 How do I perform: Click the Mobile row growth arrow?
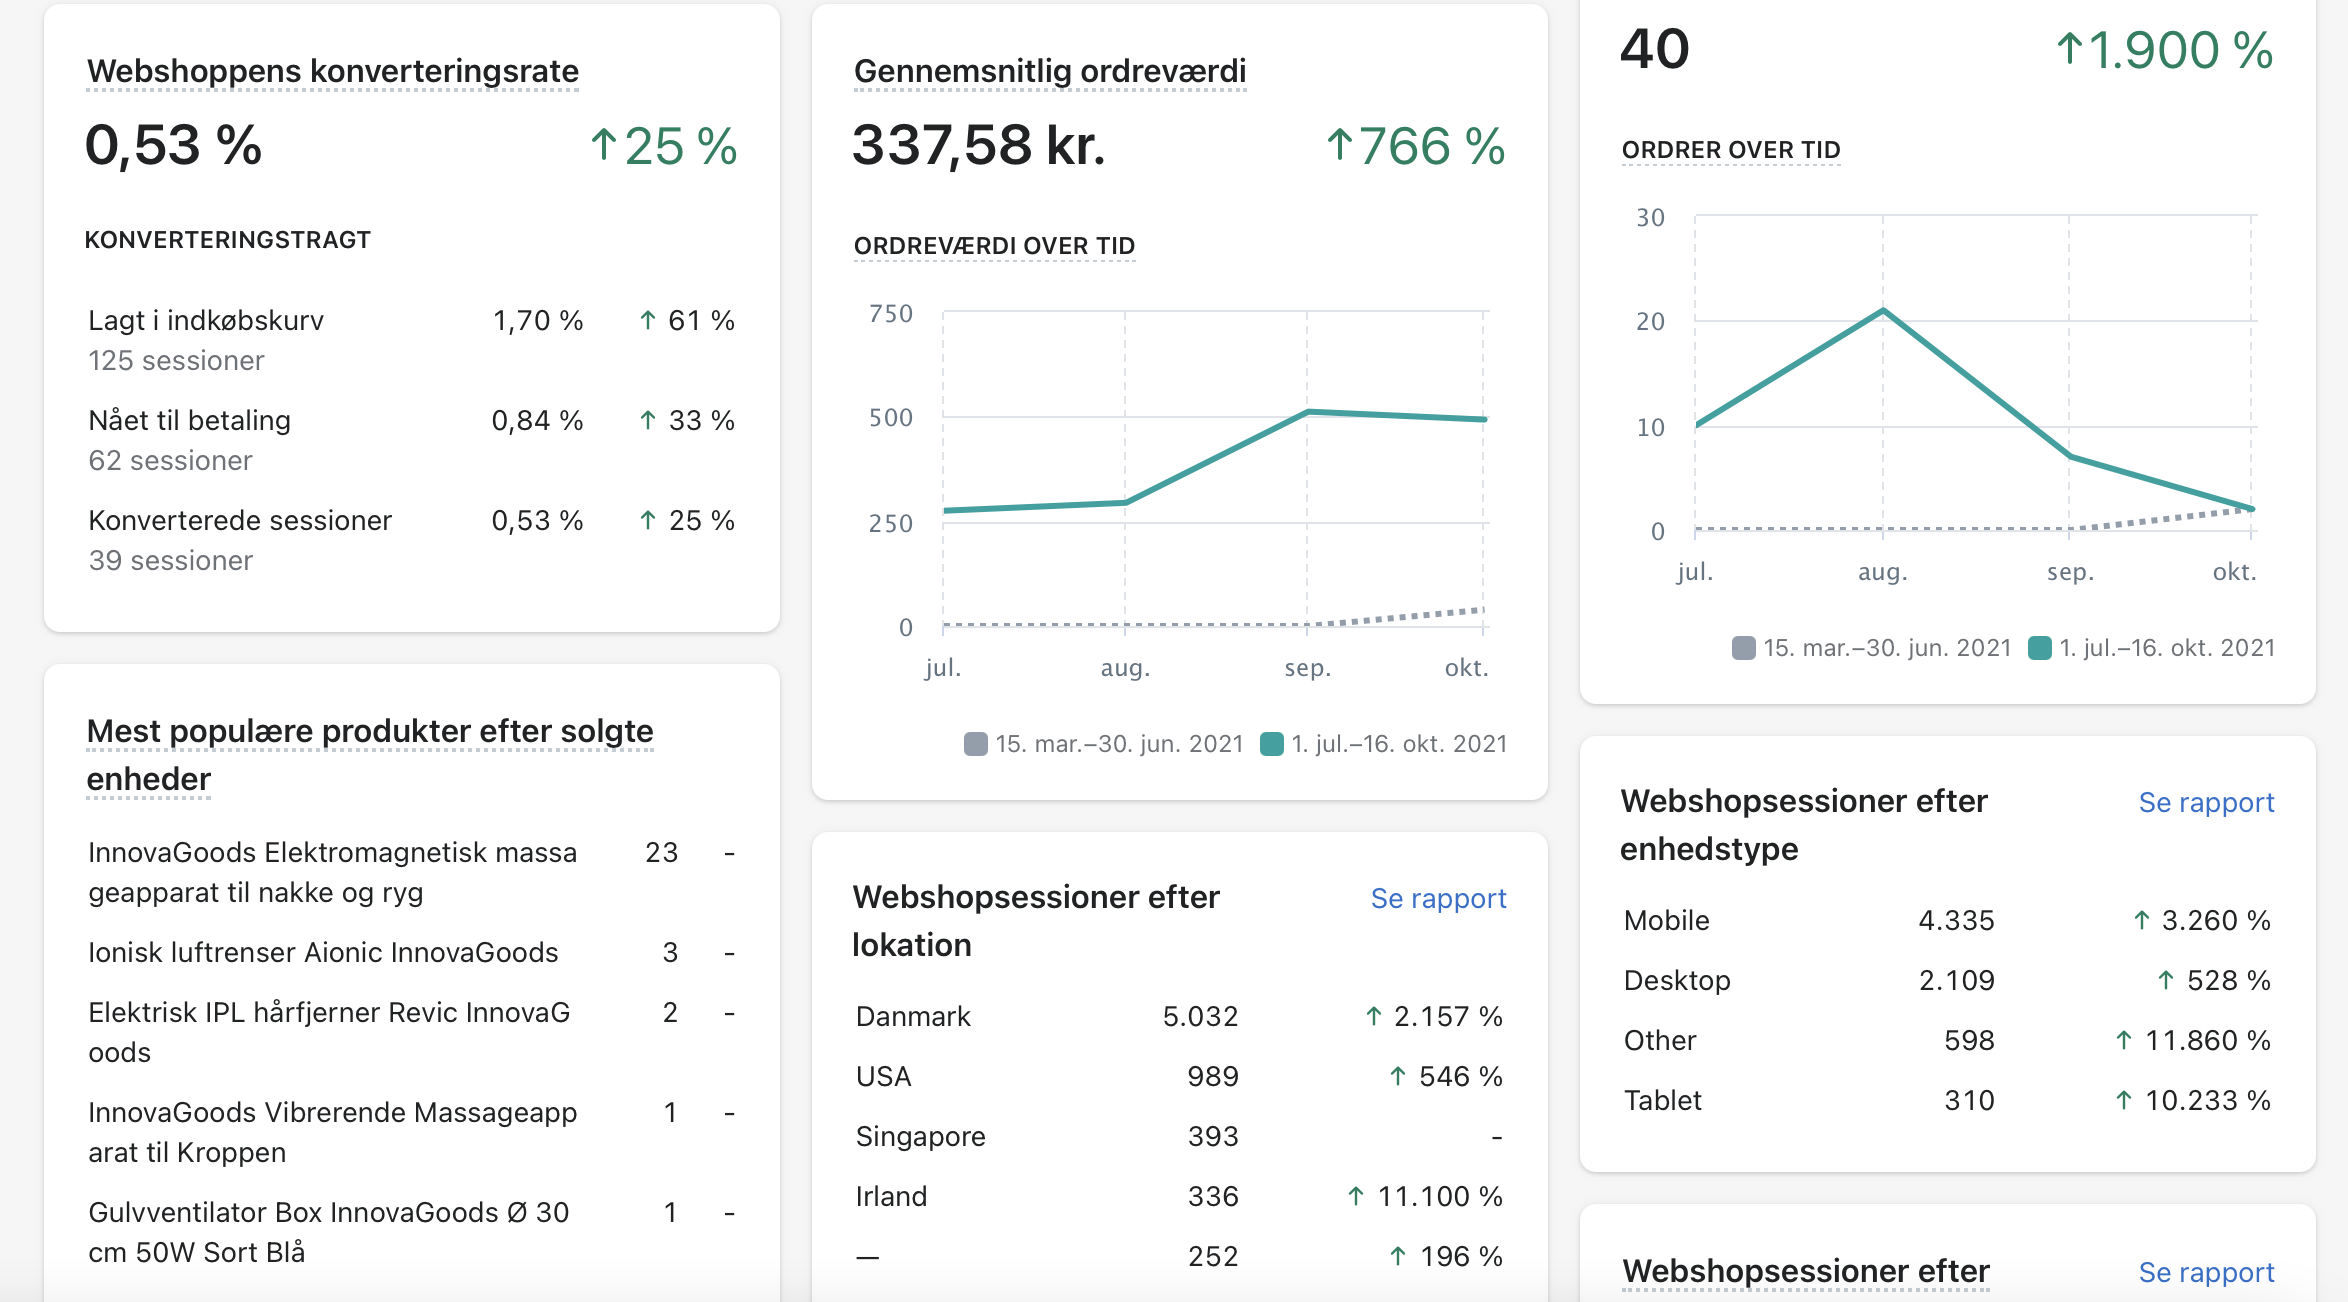pos(2141,920)
